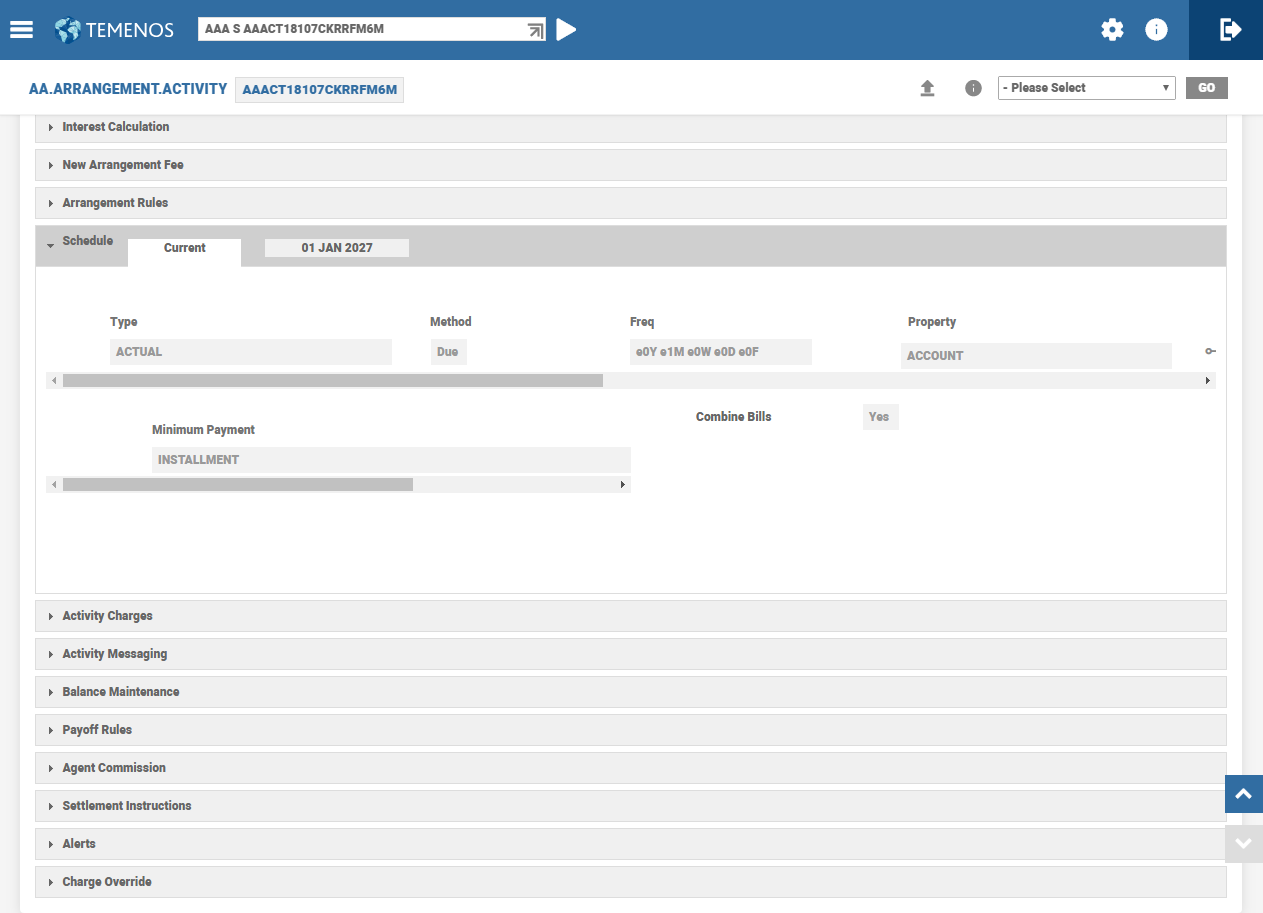Click the gray info icon beside dropdown

(973, 88)
